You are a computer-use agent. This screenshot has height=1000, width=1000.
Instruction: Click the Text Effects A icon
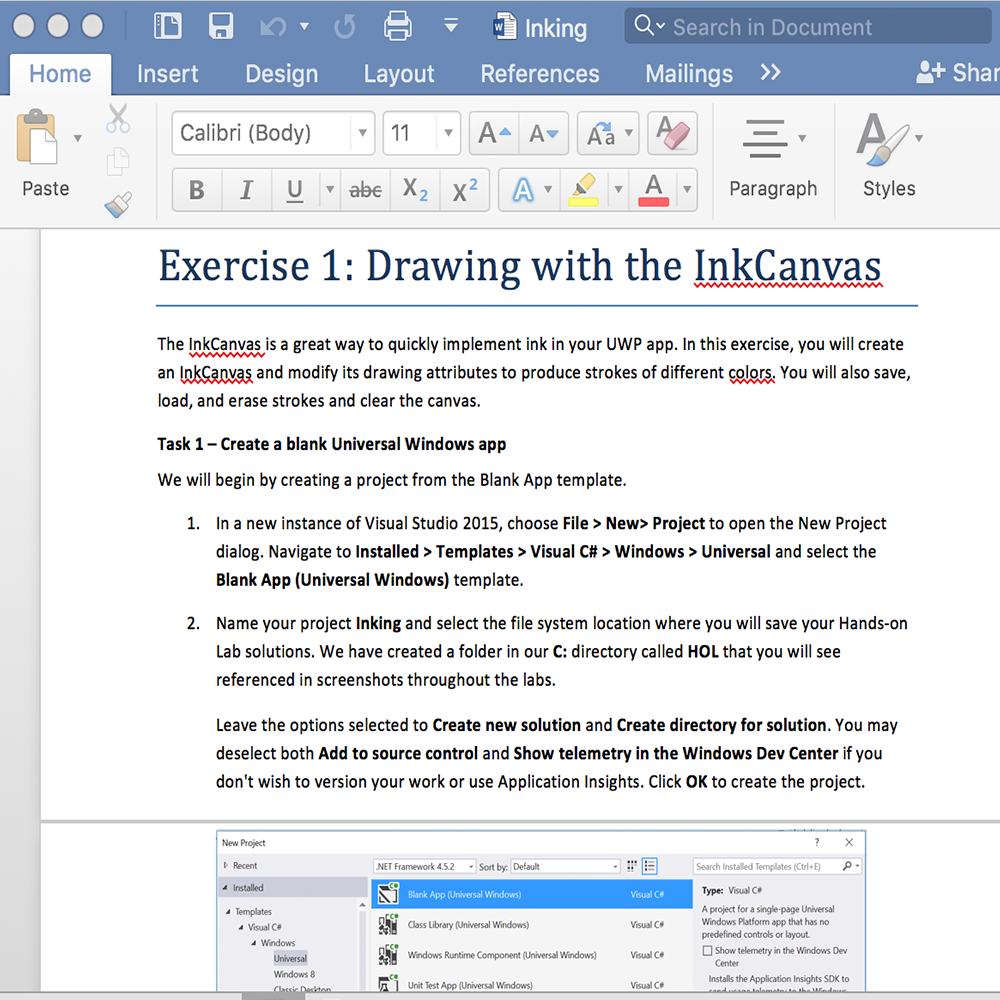coord(522,189)
